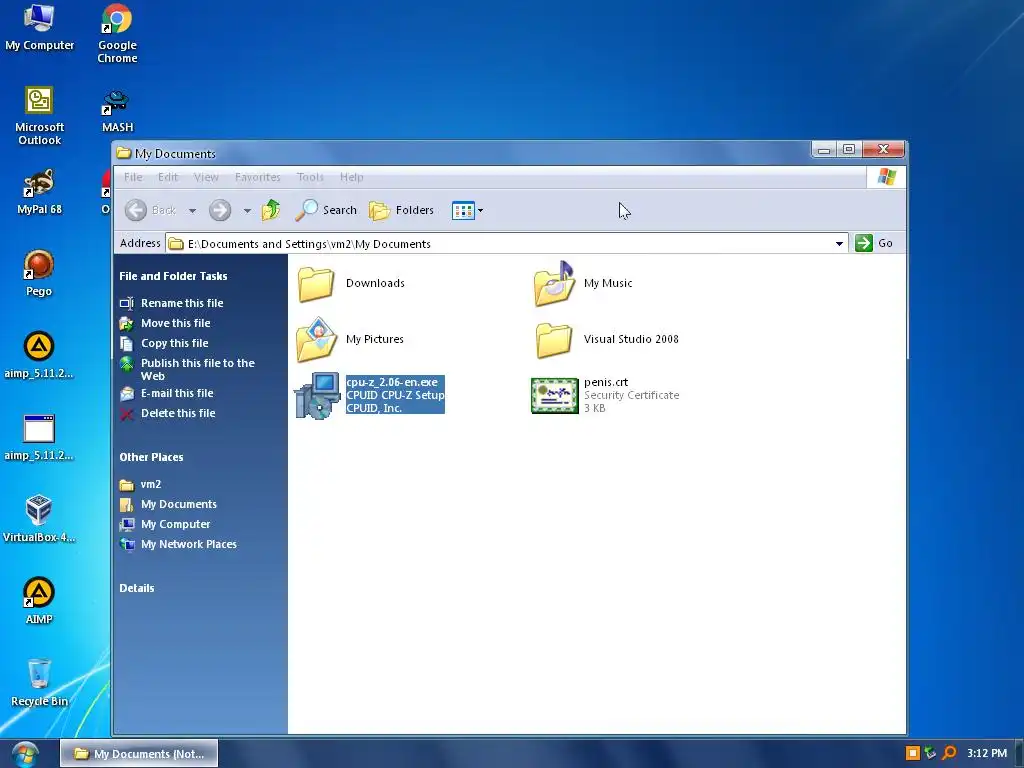Screen dimensions: 1024x768
Task: Select Visual Studio 2008 folder
Action: click(x=607, y=340)
